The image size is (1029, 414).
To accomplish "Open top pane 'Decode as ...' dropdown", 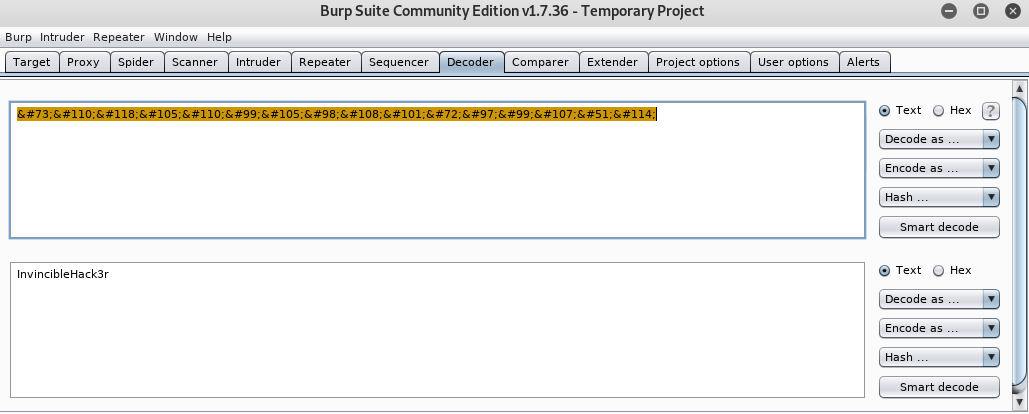I will pos(939,139).
